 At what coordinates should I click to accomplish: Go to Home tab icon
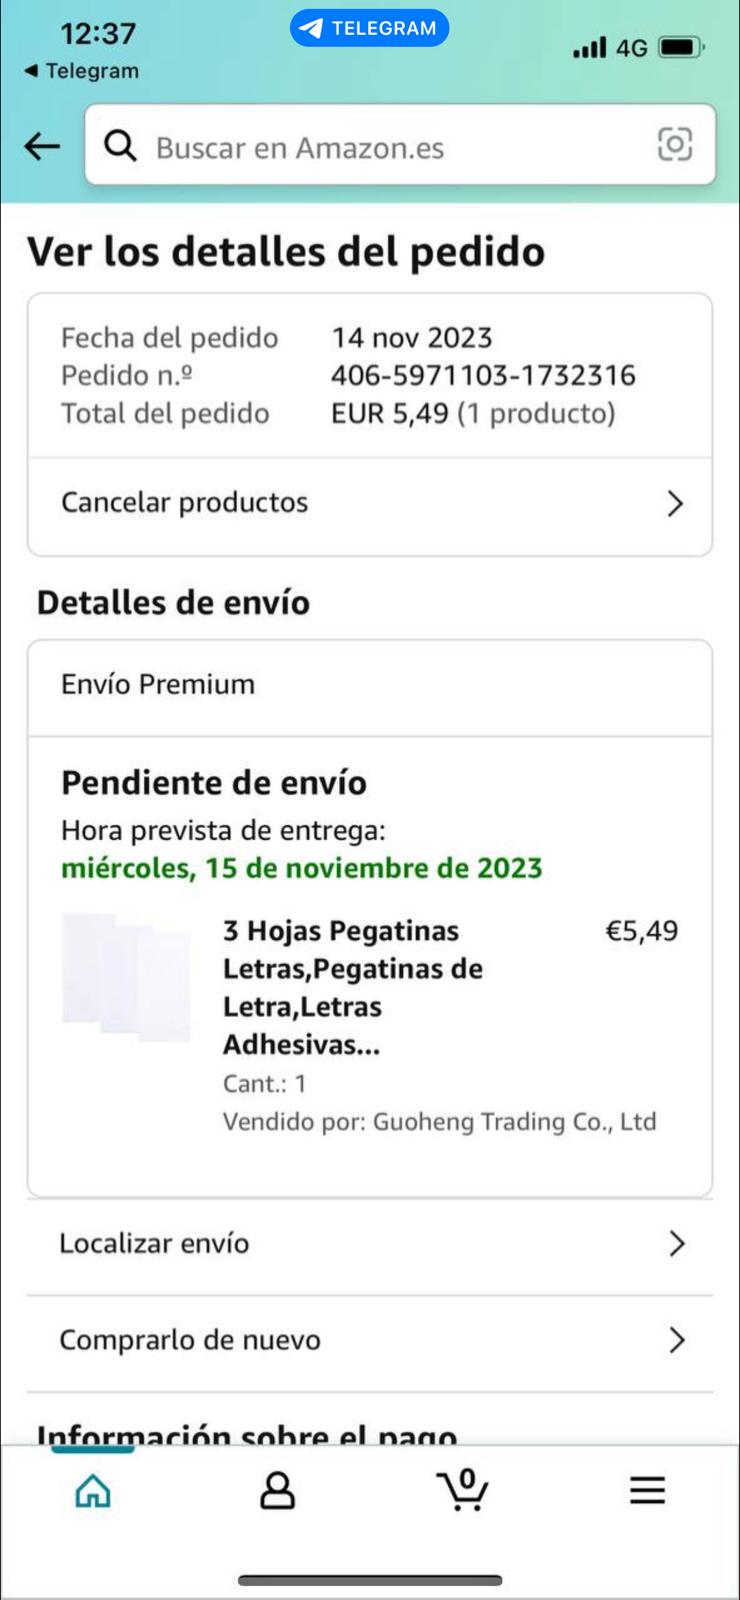click(93, 1490)
